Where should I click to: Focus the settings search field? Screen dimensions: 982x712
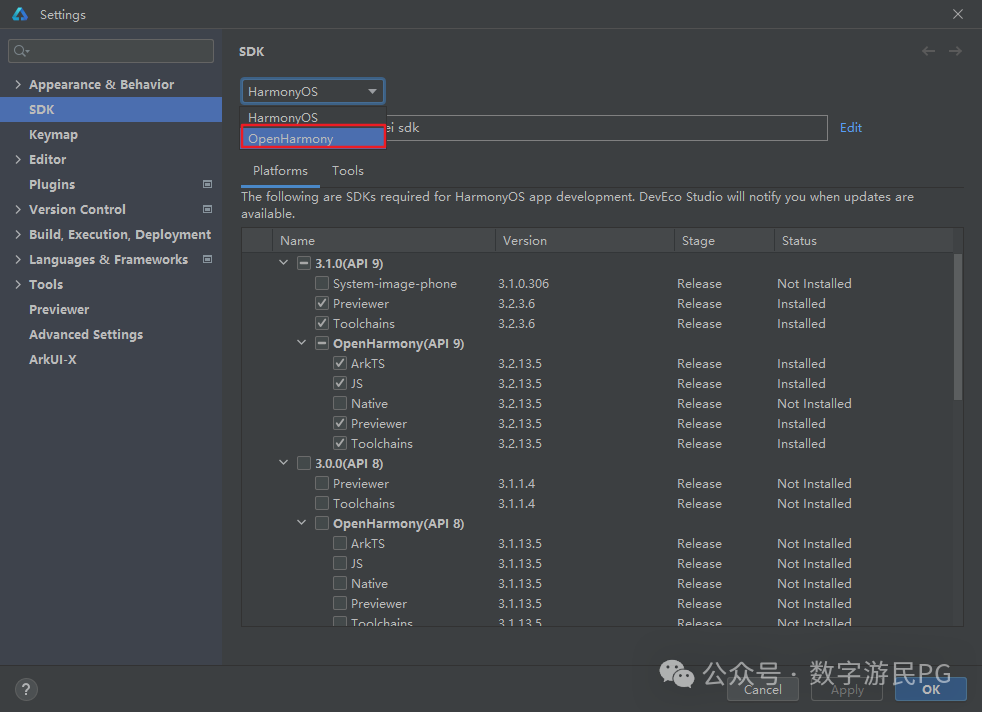pos(111,51)
